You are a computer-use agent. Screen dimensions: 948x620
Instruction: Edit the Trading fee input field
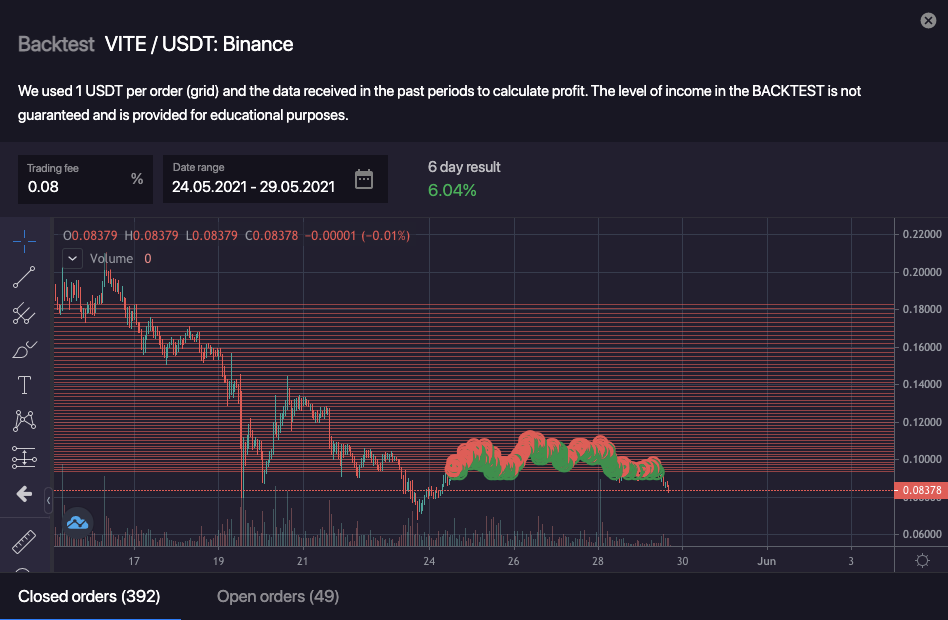pyautogui.click(x=75, y=186)
